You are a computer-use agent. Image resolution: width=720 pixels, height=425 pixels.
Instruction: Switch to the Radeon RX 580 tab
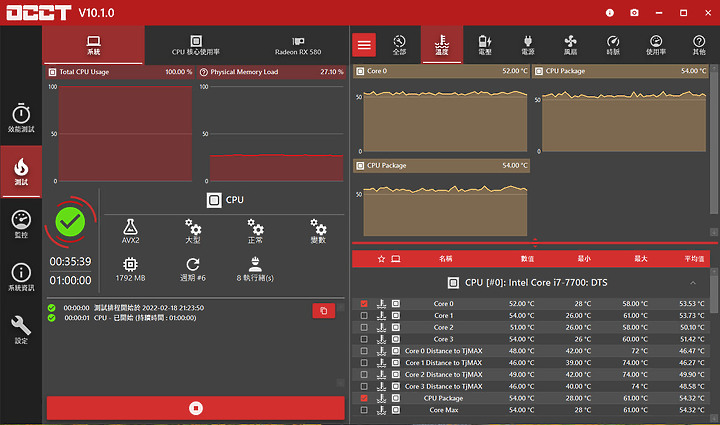click(298, 45)
